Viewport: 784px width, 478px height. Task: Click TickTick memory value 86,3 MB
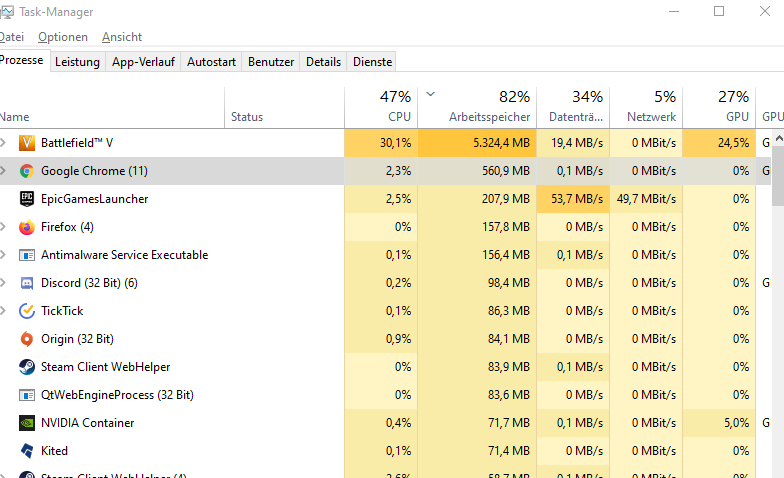coord(478,311)
